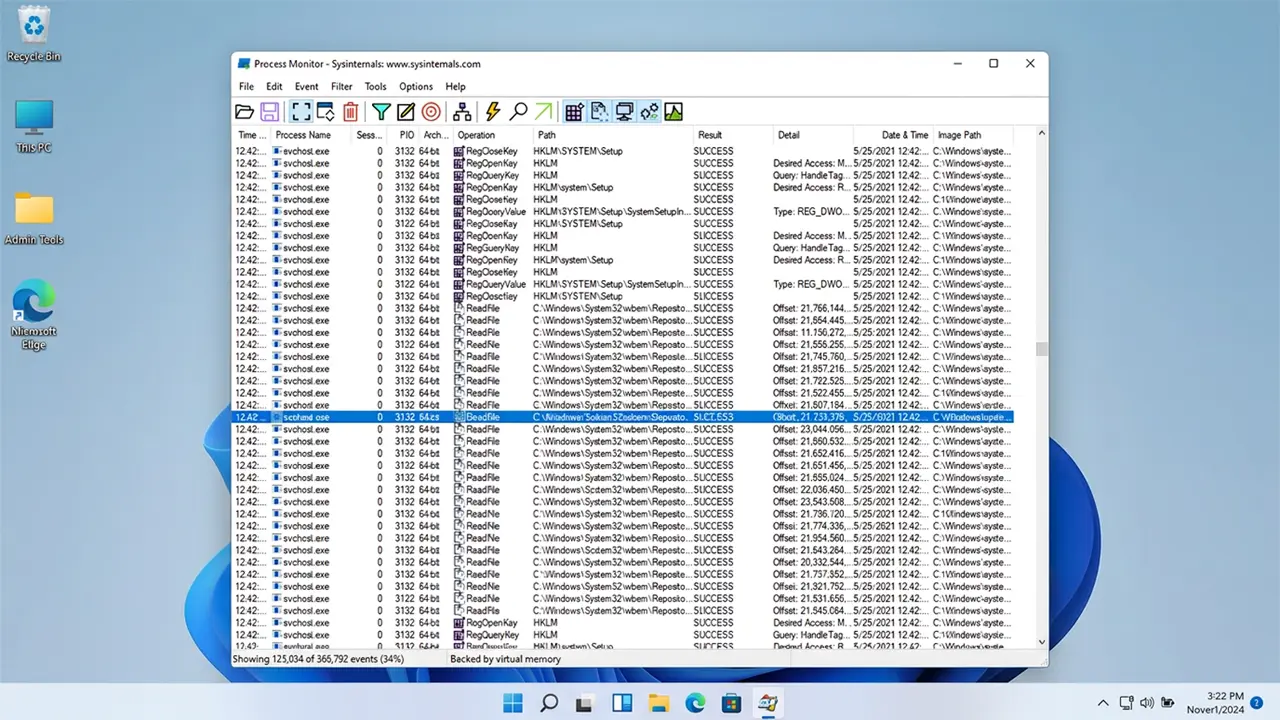The width and height of the screenshot is (1280, 720).
Task: Open the Windows Start button
Action: click(x=512, y=702)
